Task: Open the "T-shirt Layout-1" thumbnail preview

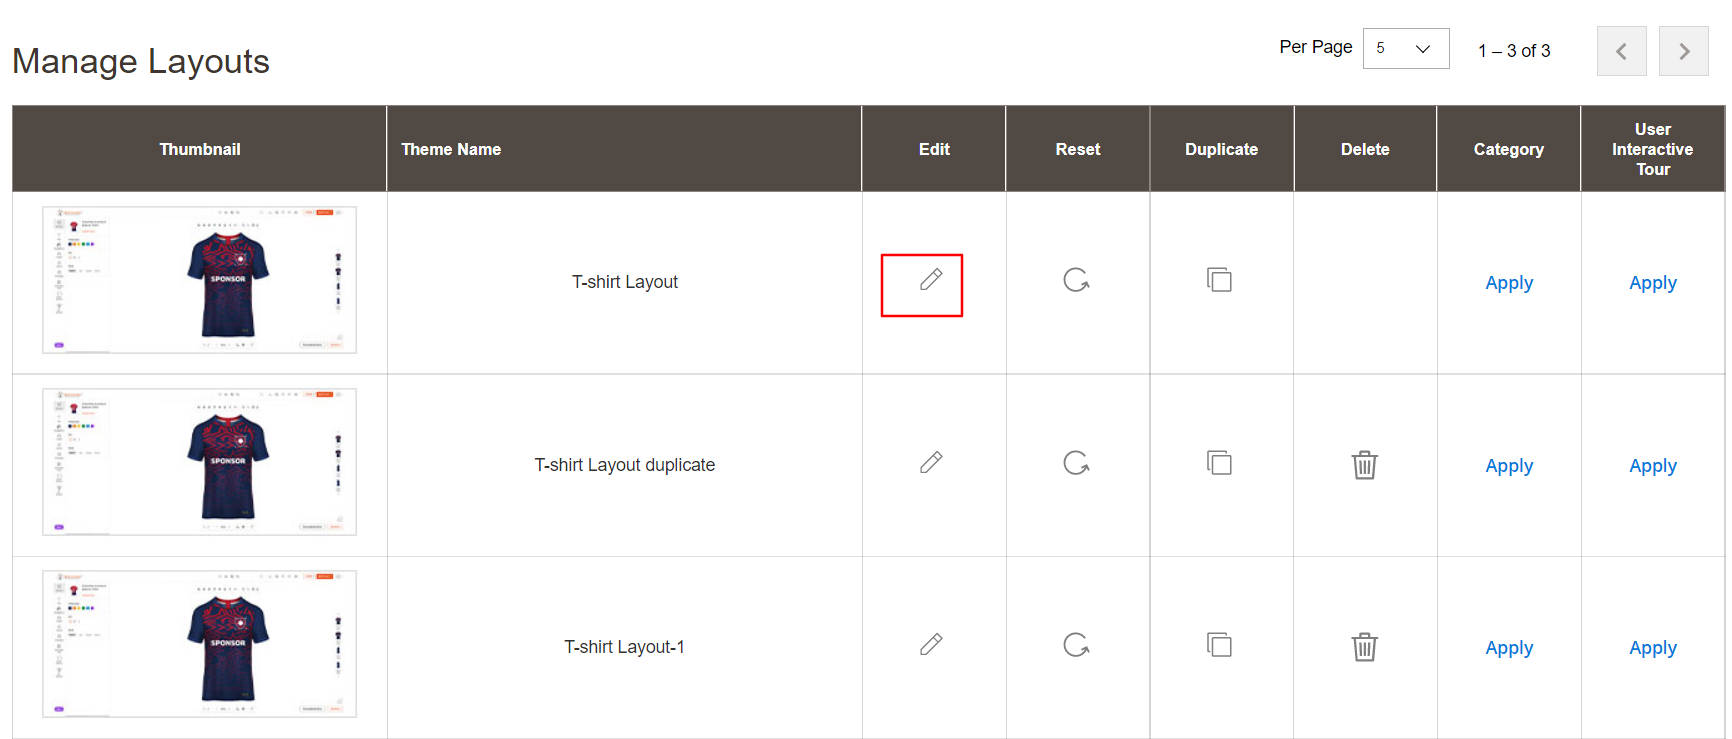Action: pos(198,645)
